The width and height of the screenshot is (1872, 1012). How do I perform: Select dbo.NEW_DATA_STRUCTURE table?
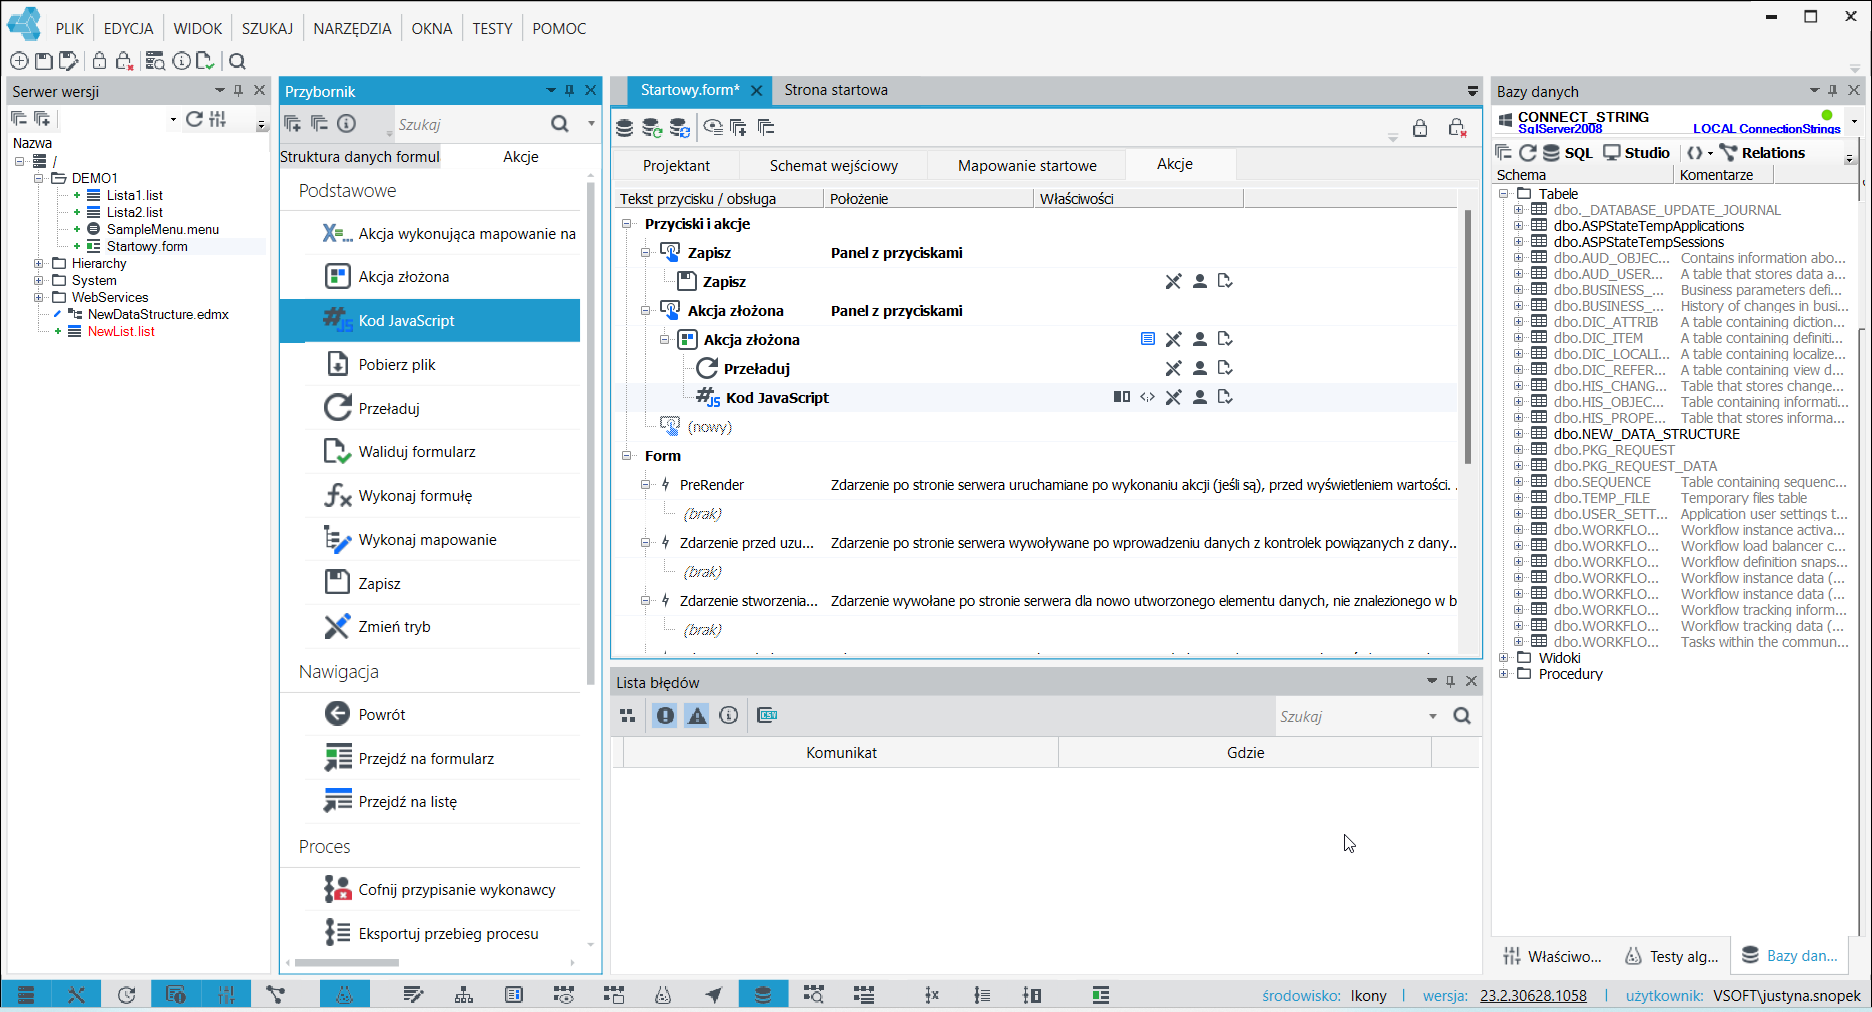[1646, 434]
